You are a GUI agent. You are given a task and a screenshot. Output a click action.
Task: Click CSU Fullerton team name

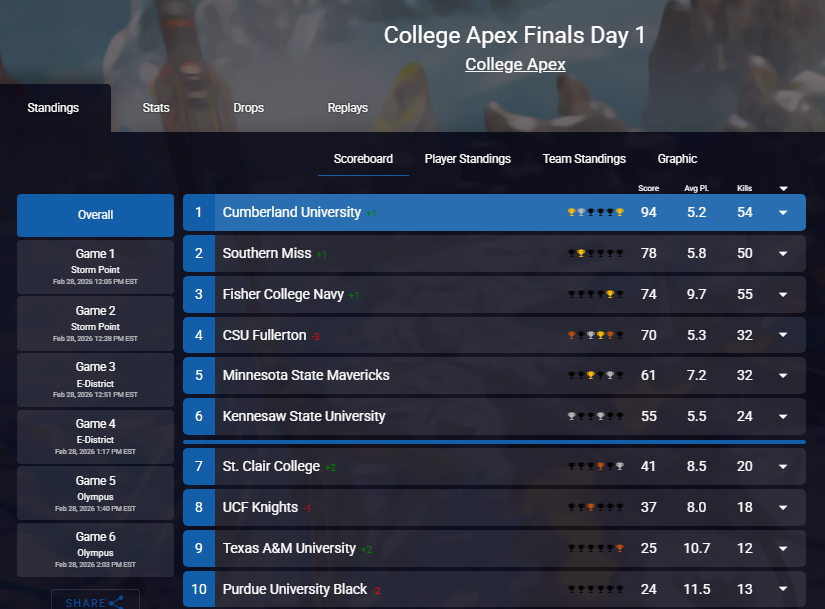264,335
